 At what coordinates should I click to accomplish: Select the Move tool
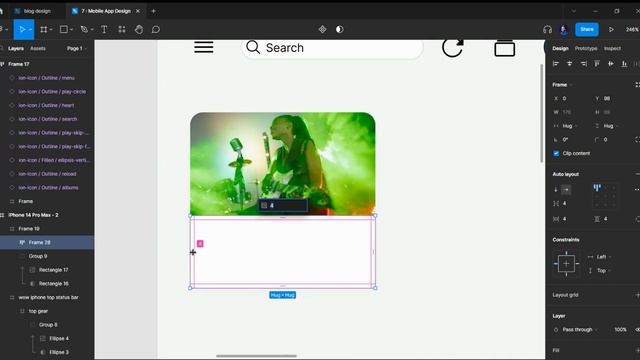click(22, 29)
